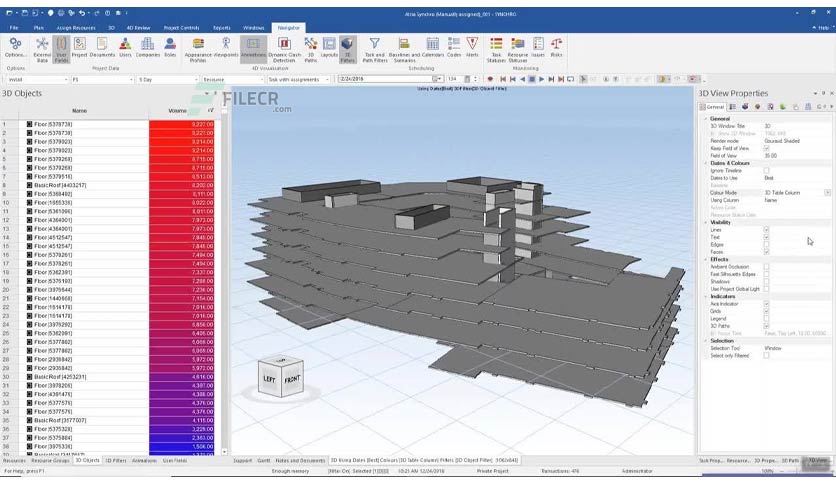This screenshot has height=484, width=836.
Task: Open the Codes ribbon button
Action: click(454, 48)
